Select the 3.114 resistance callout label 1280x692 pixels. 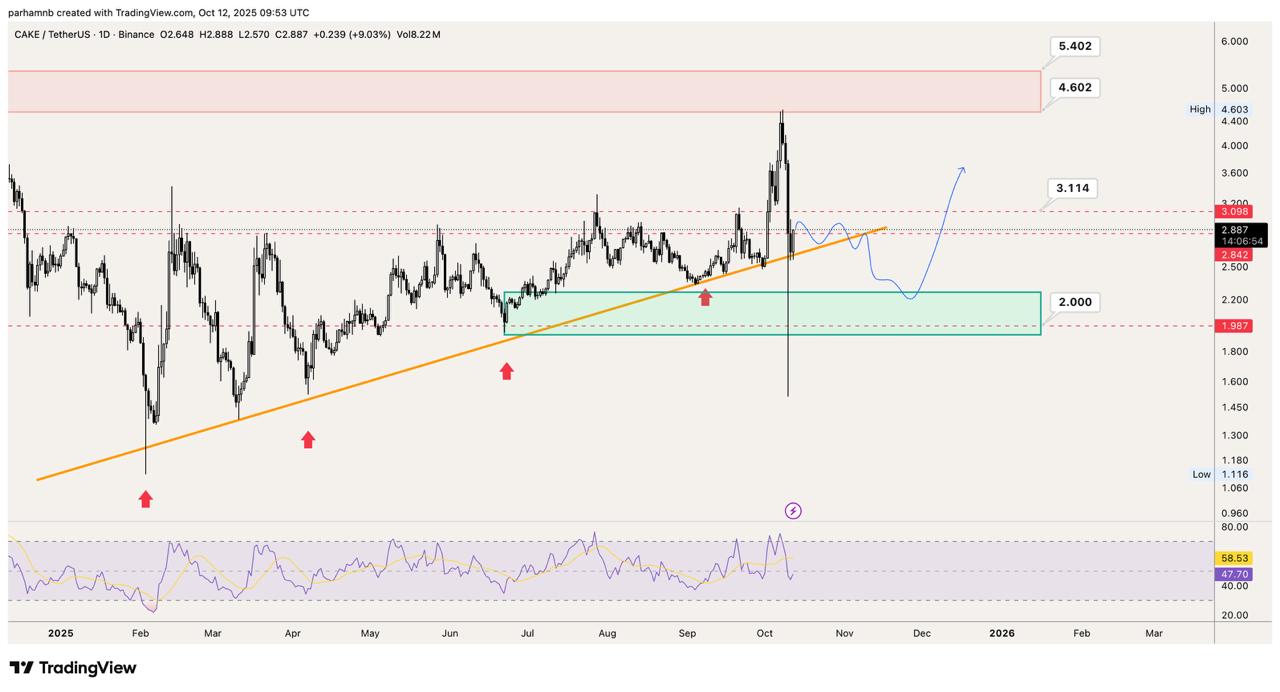[1072, 188]
